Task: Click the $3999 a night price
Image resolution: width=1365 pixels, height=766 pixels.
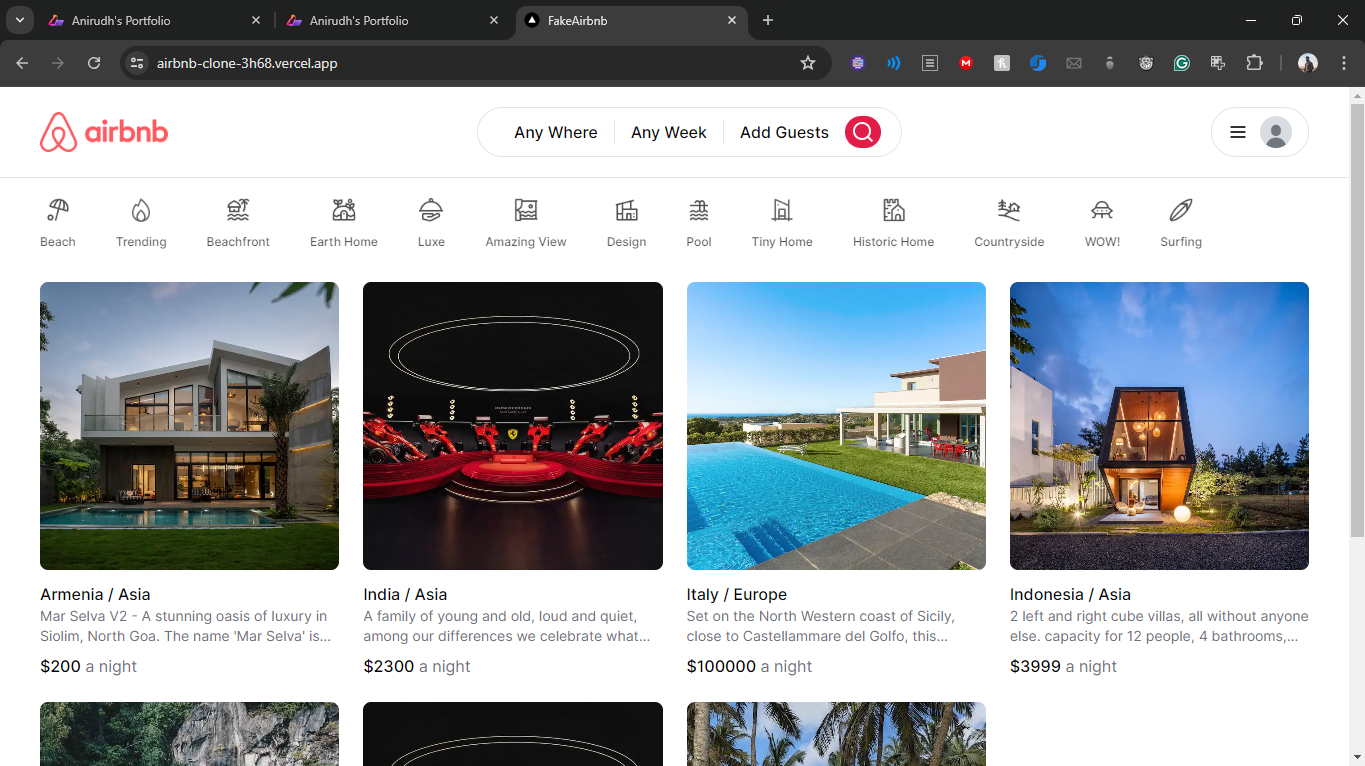Action: click(1063, 666)
